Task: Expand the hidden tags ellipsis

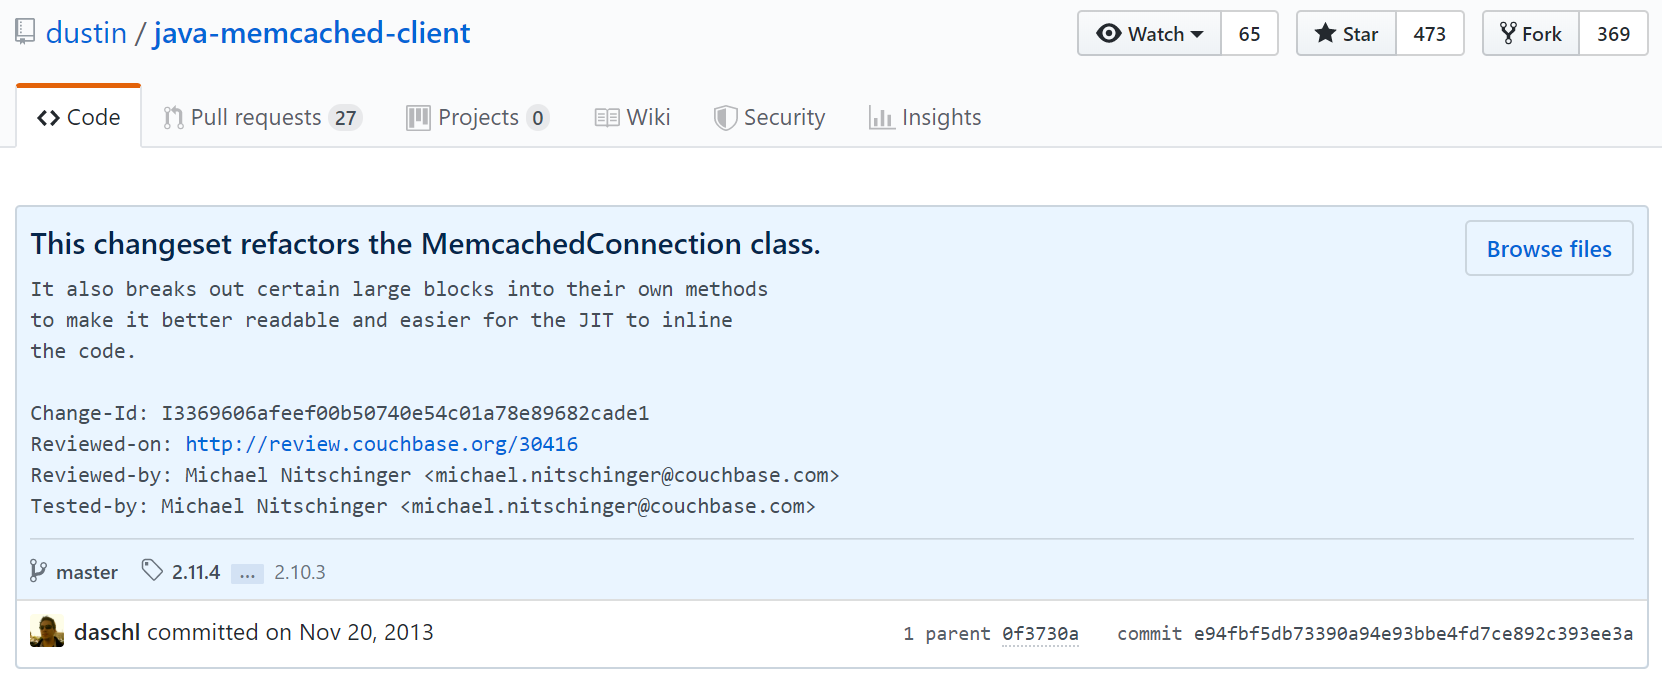Action: [247, 573]
